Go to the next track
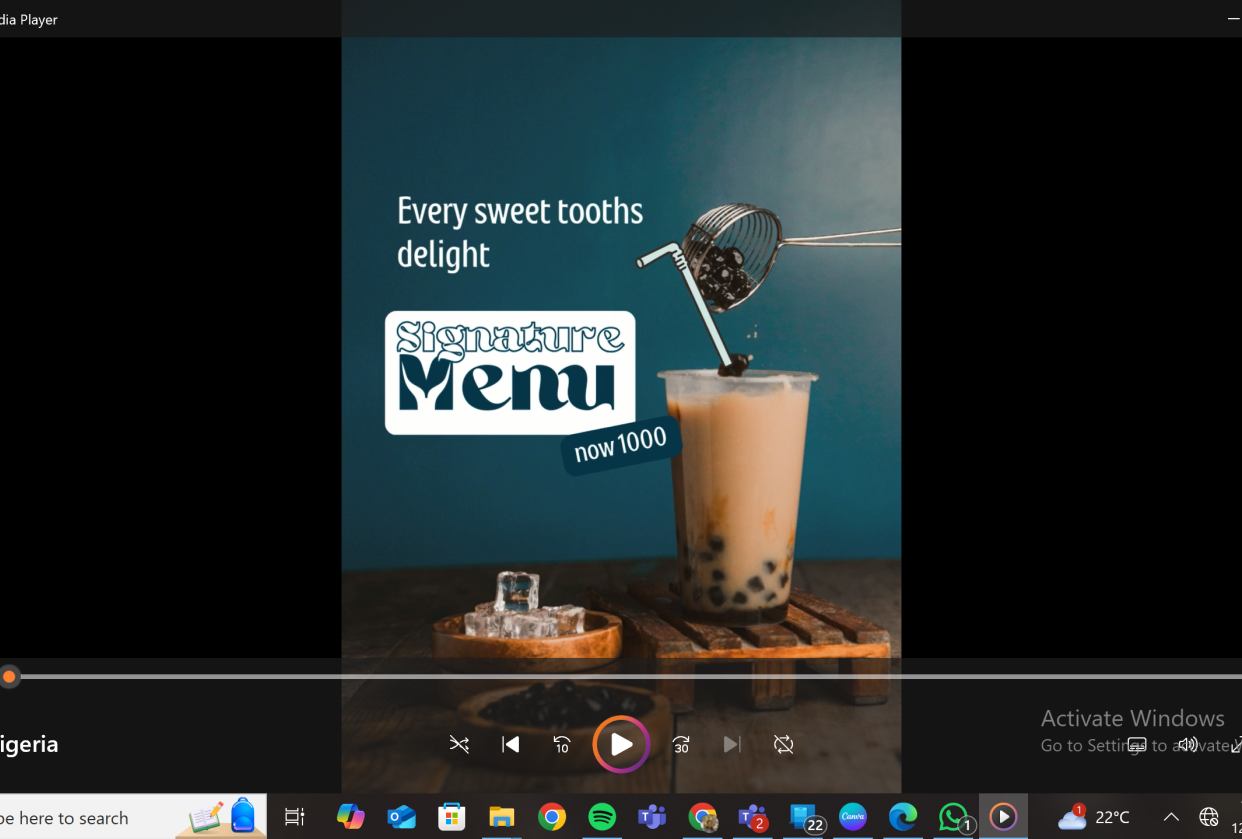1242x839 pixels. point(732,745)
